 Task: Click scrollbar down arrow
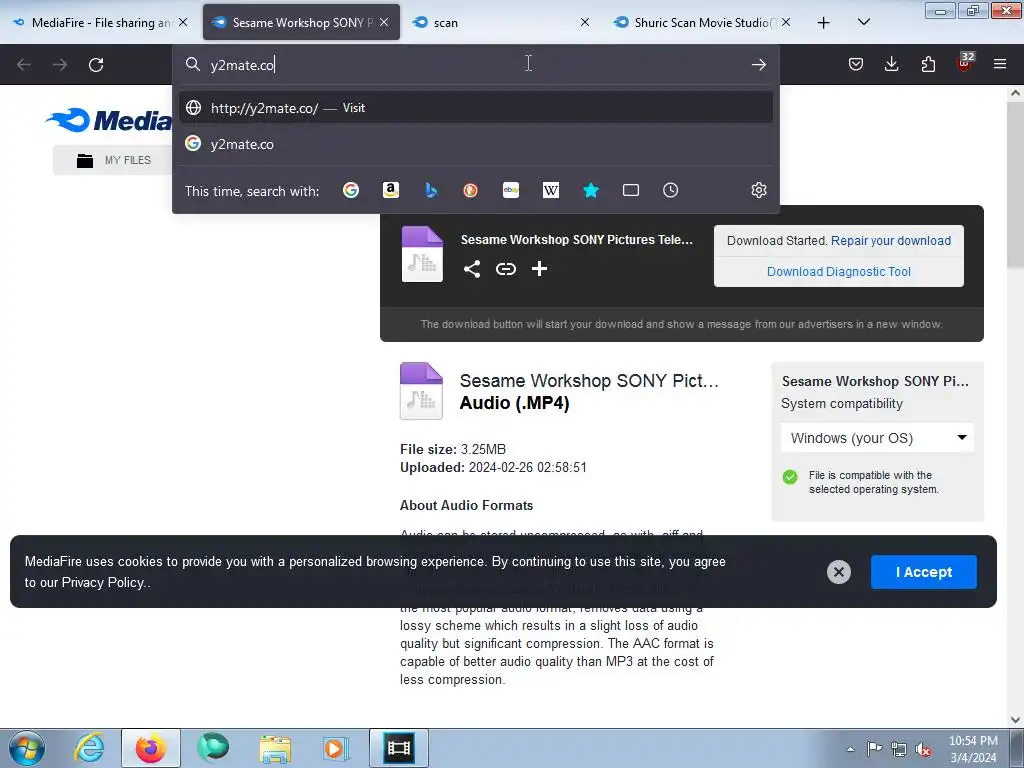click(1015, 720)
